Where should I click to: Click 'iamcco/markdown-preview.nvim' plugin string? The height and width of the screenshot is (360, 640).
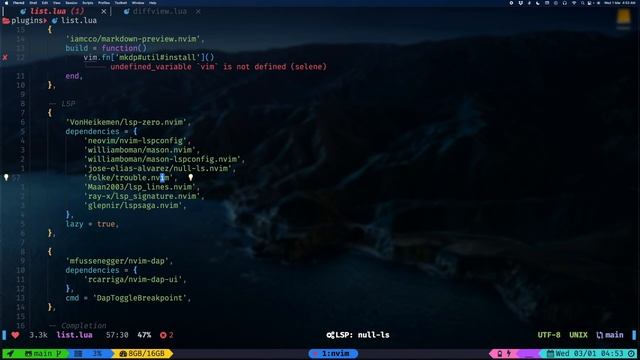point(133,39)
